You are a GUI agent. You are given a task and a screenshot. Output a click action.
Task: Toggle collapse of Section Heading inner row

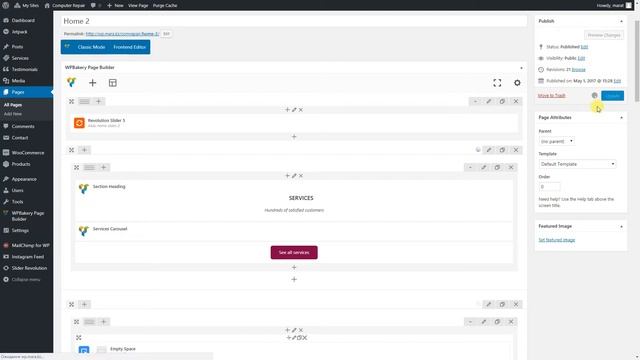coord(470,167)
